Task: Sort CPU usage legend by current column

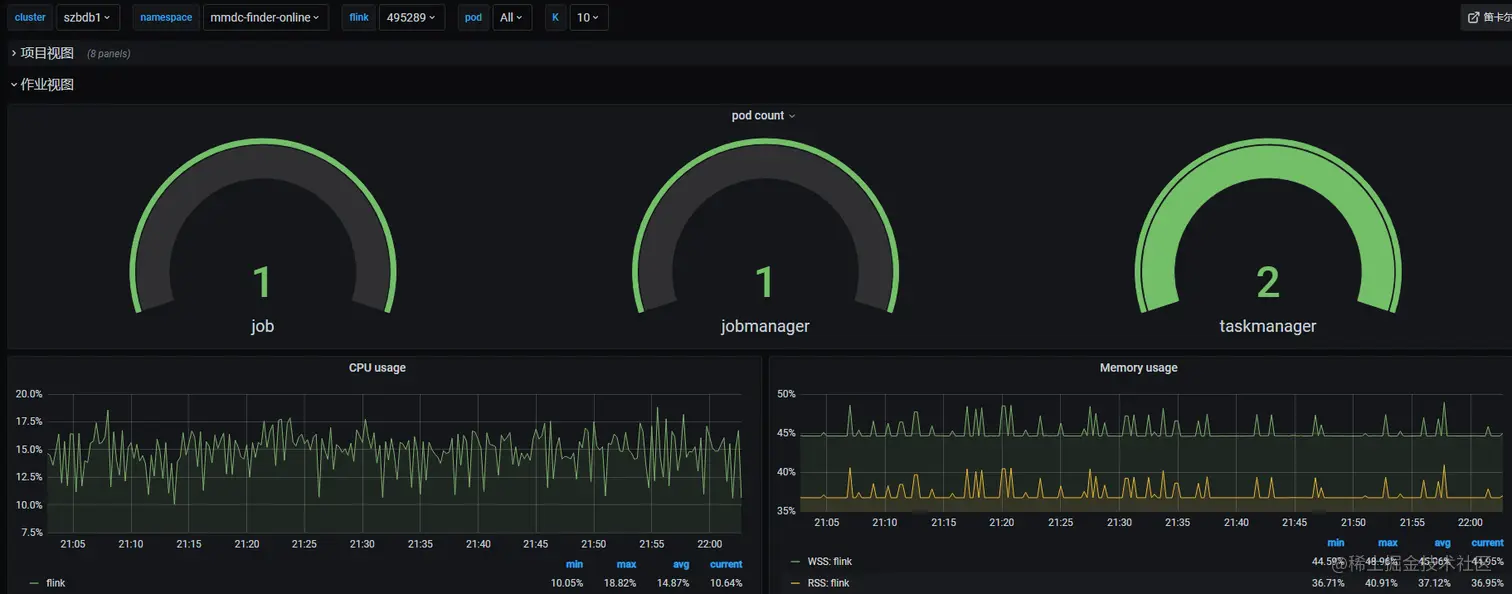Action: [x=726, y=565]
